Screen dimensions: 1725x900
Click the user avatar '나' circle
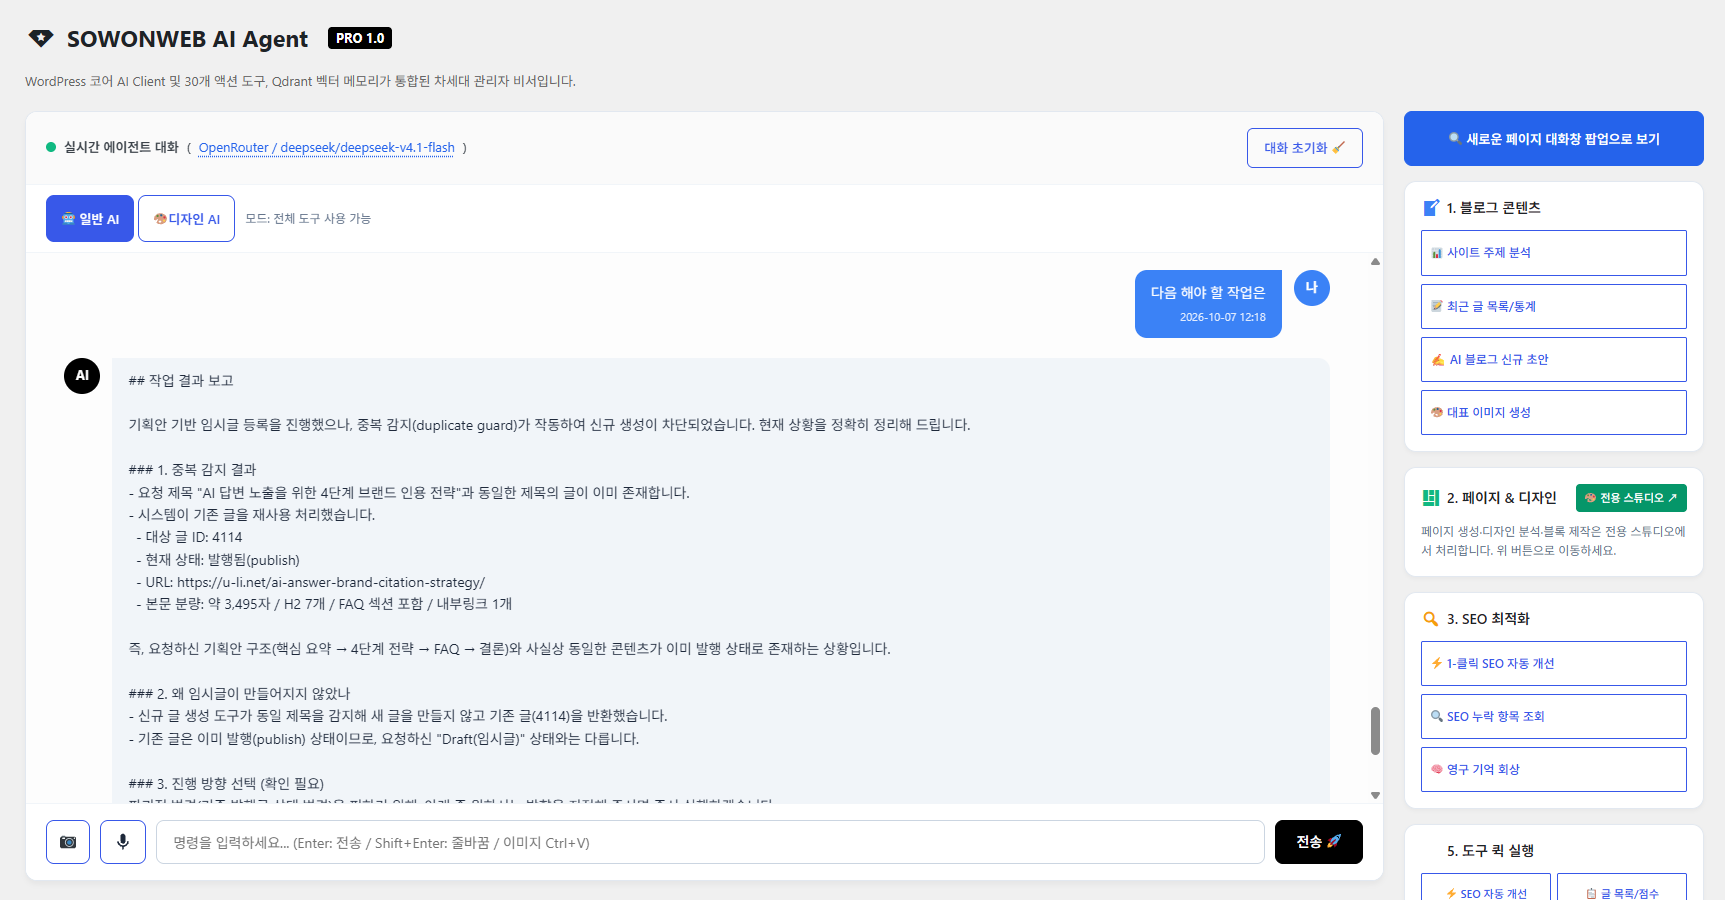point(1312,288)
